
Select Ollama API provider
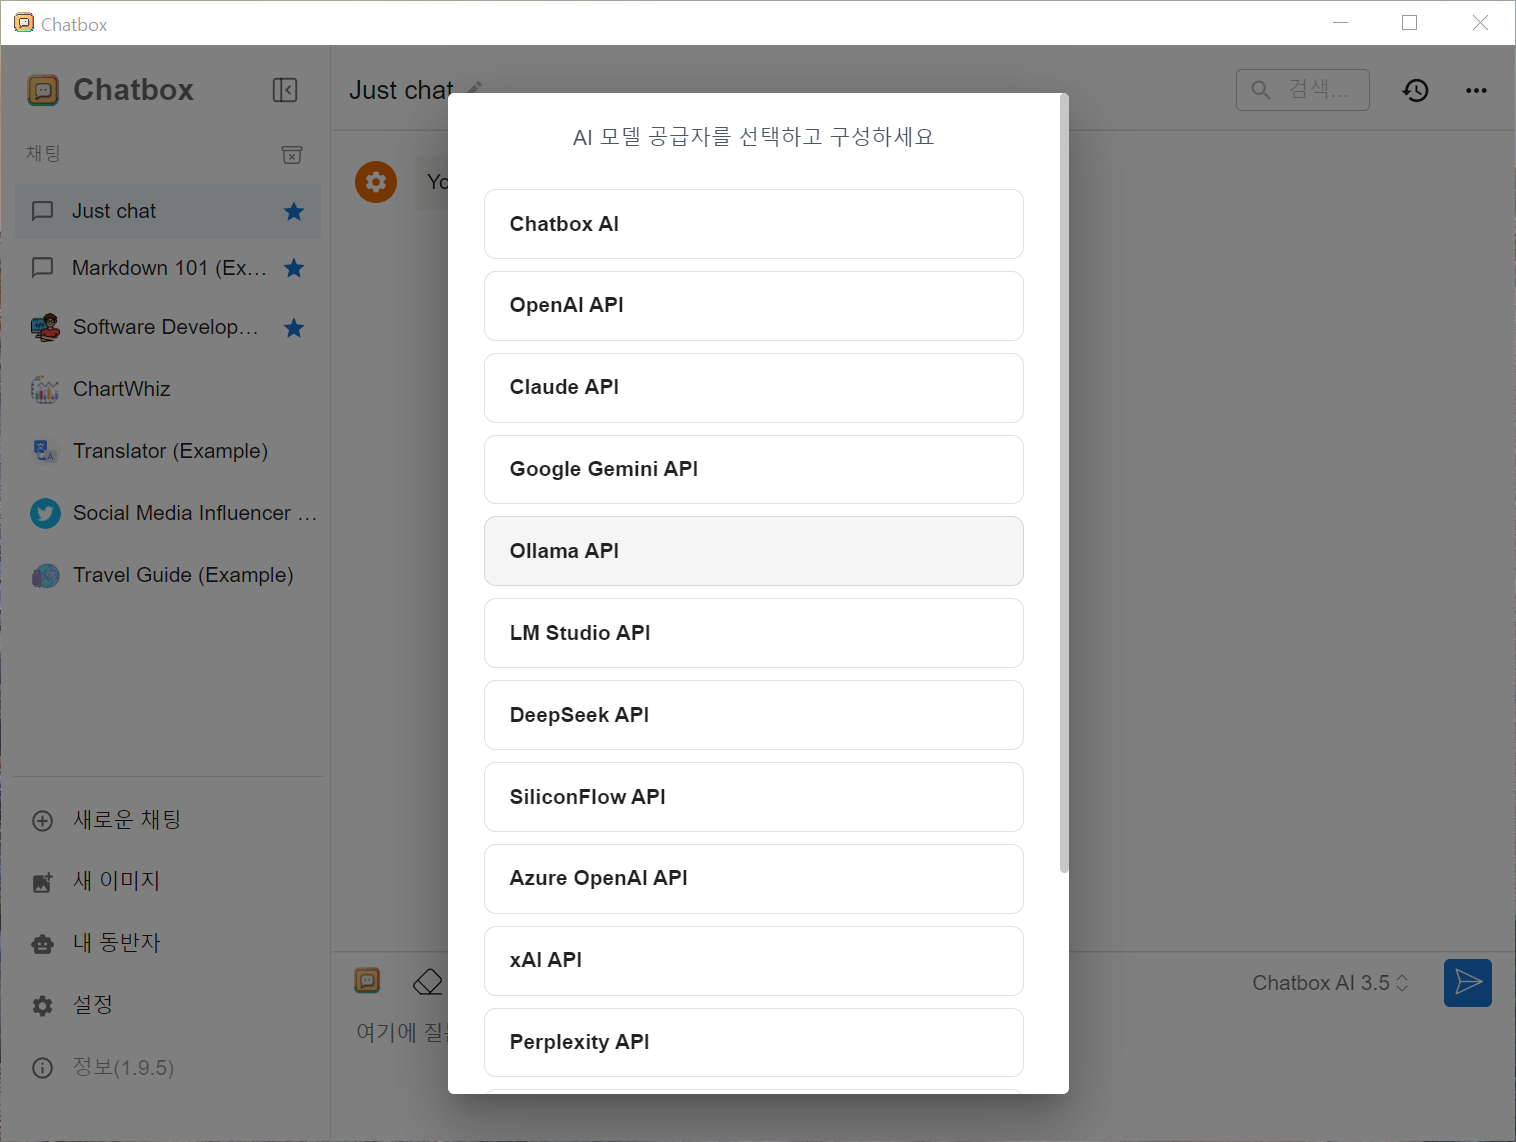(x=754, y=551)
